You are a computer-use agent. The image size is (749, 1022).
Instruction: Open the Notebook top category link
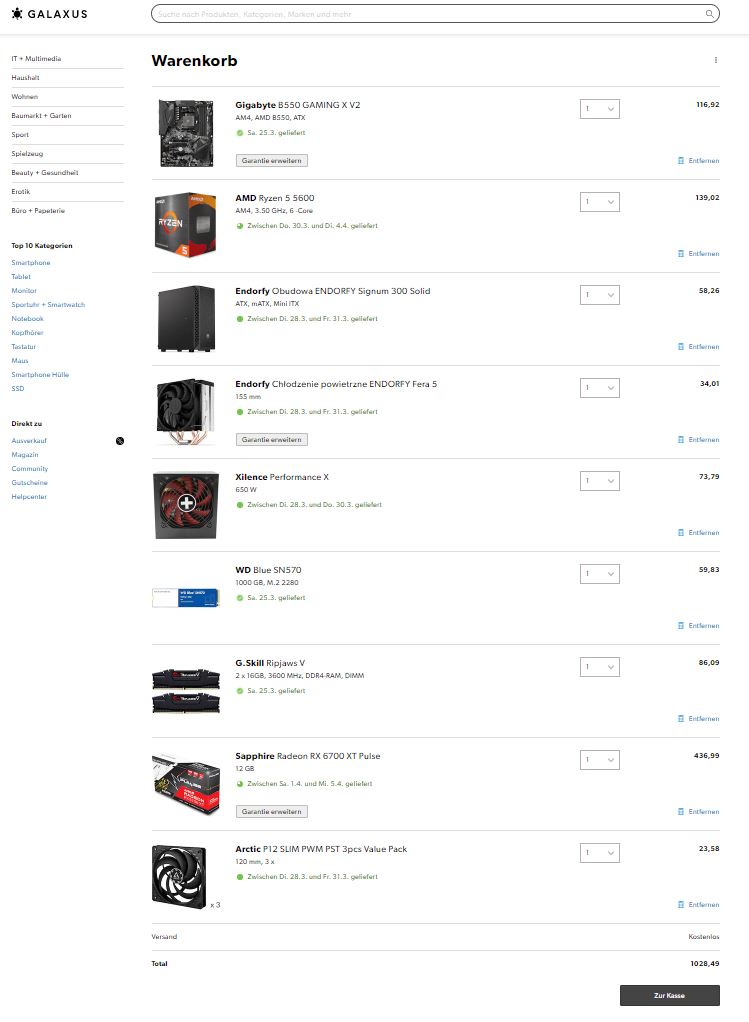pos(27,319)
